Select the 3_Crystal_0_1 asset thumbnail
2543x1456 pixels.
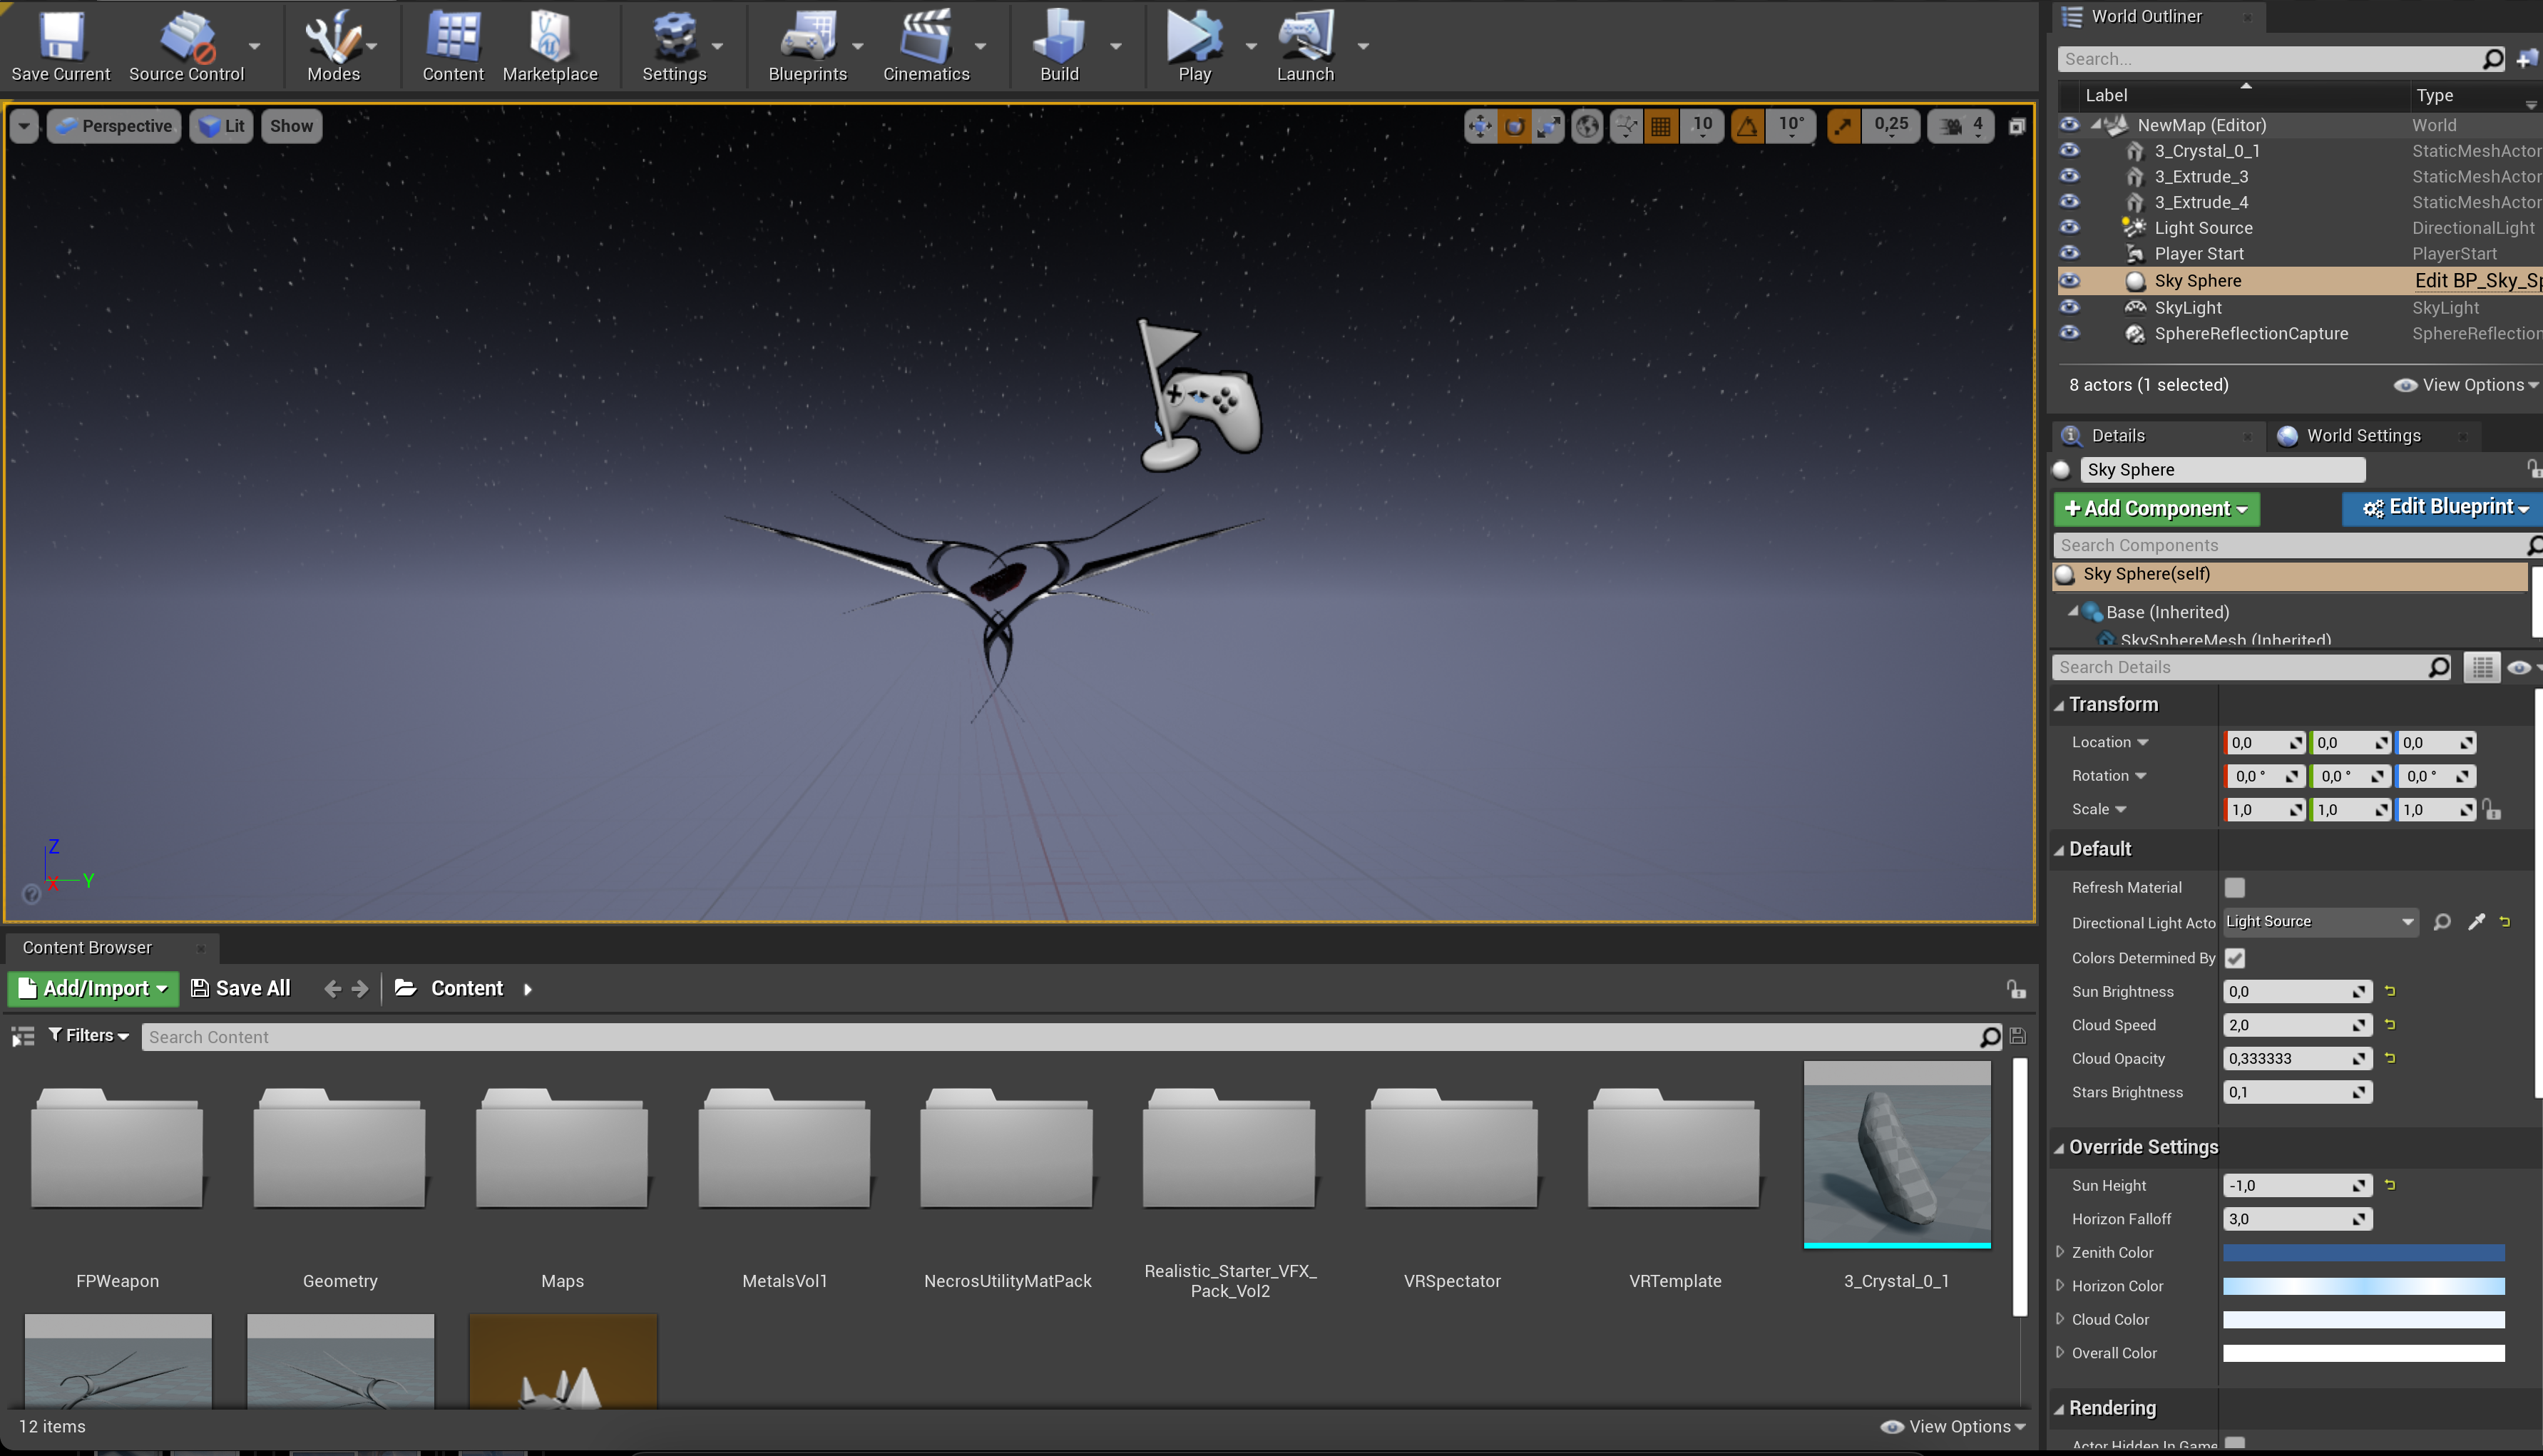point(1897,1155)
